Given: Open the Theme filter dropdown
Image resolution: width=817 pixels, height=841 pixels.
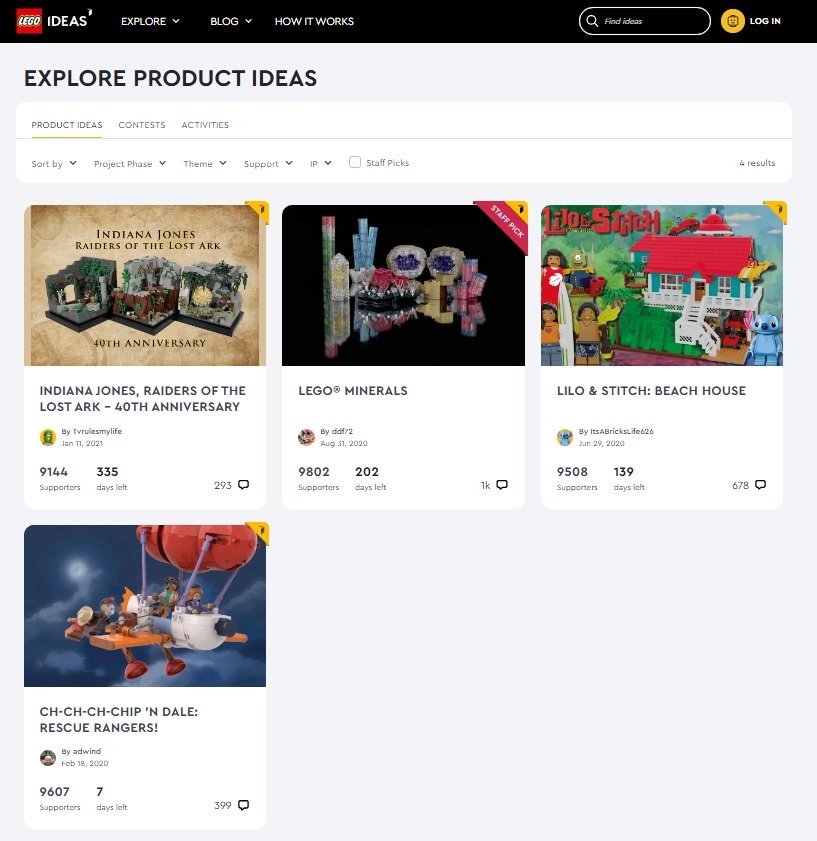Looking at the screenshot, I should [x=205, y=164].
